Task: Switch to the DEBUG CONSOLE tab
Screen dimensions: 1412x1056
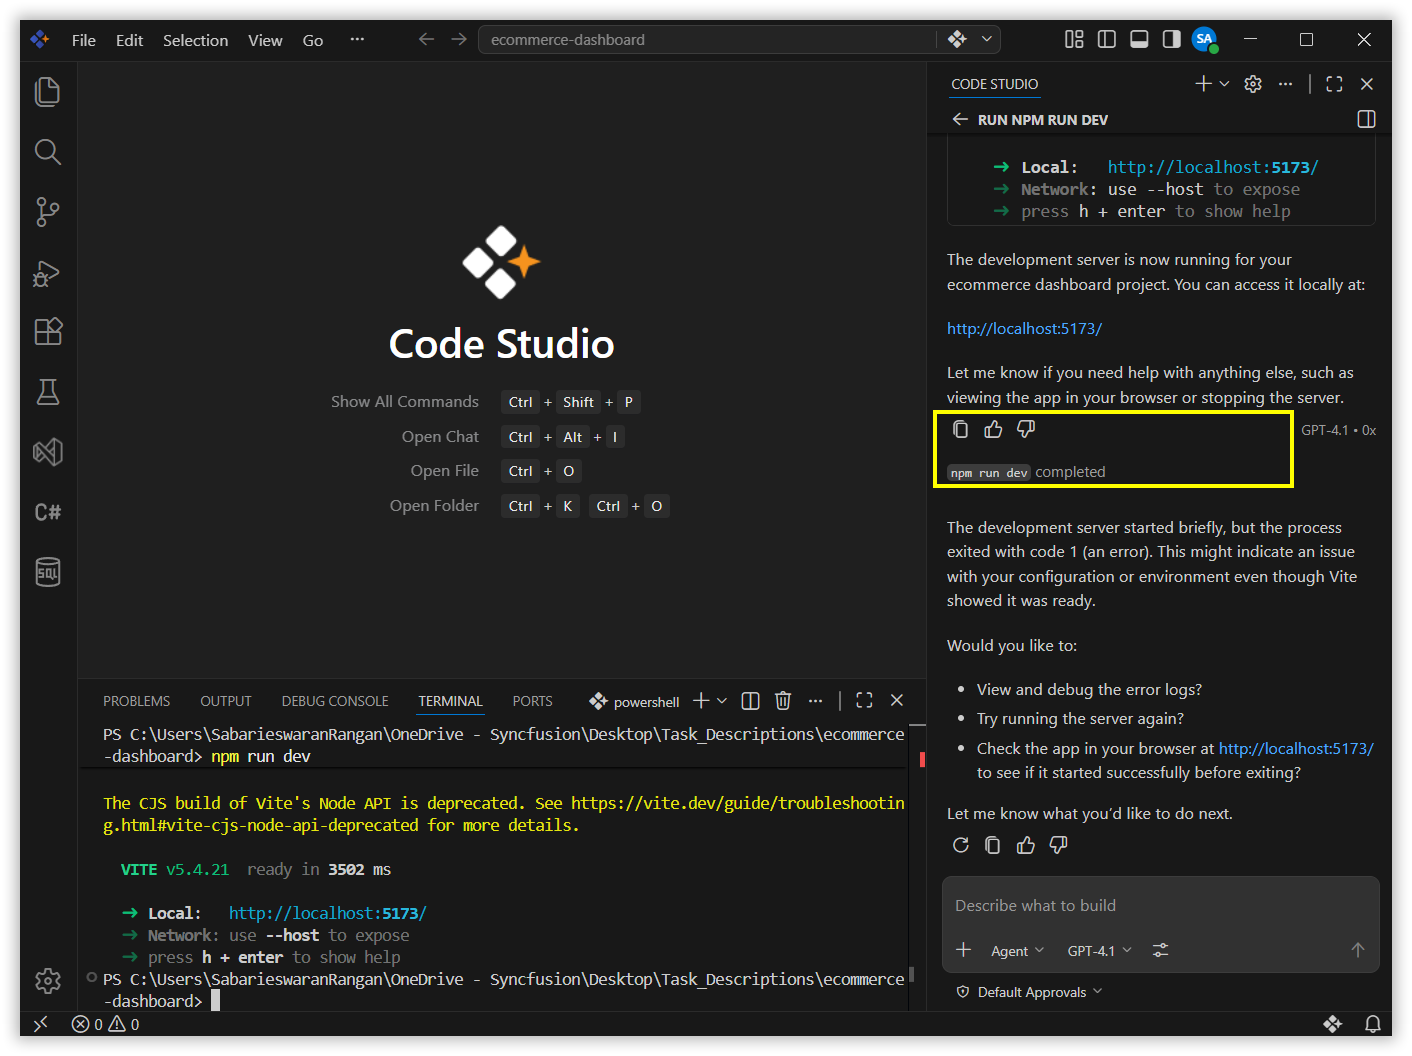Action: (x=335, y=701)
